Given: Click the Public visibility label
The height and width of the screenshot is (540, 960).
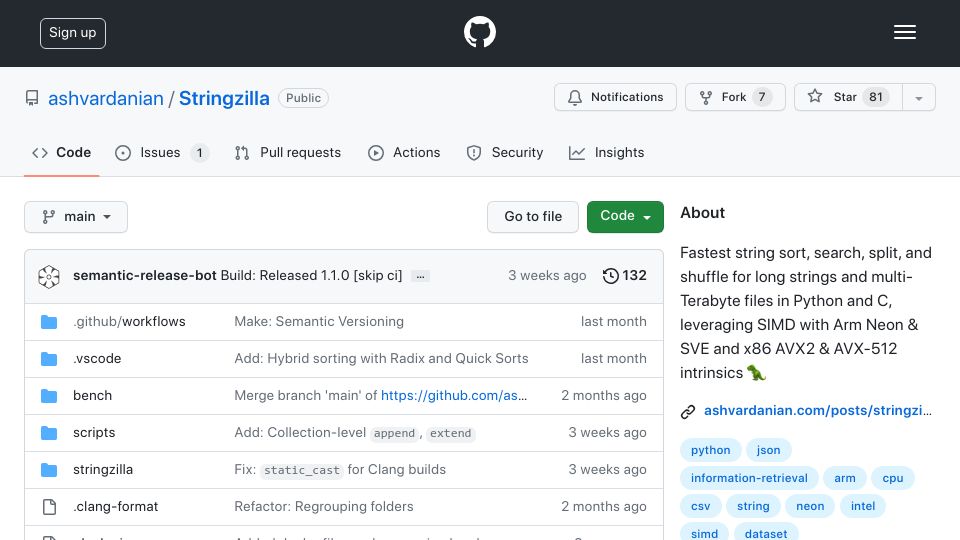Looking at the screenshot, I should pos(303,98).
